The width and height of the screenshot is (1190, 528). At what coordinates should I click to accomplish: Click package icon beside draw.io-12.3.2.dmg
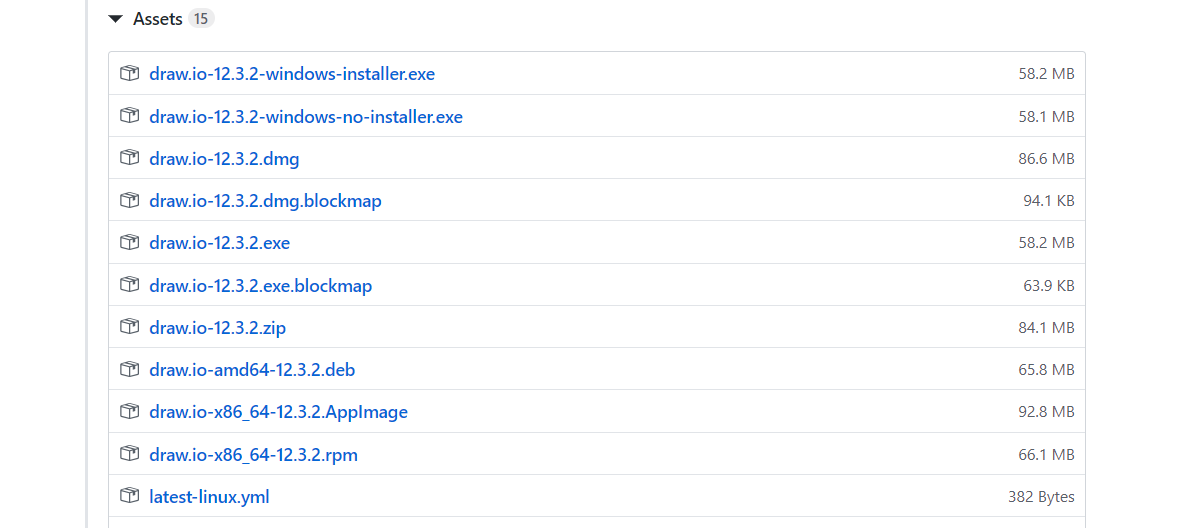(x=130, y=159)
